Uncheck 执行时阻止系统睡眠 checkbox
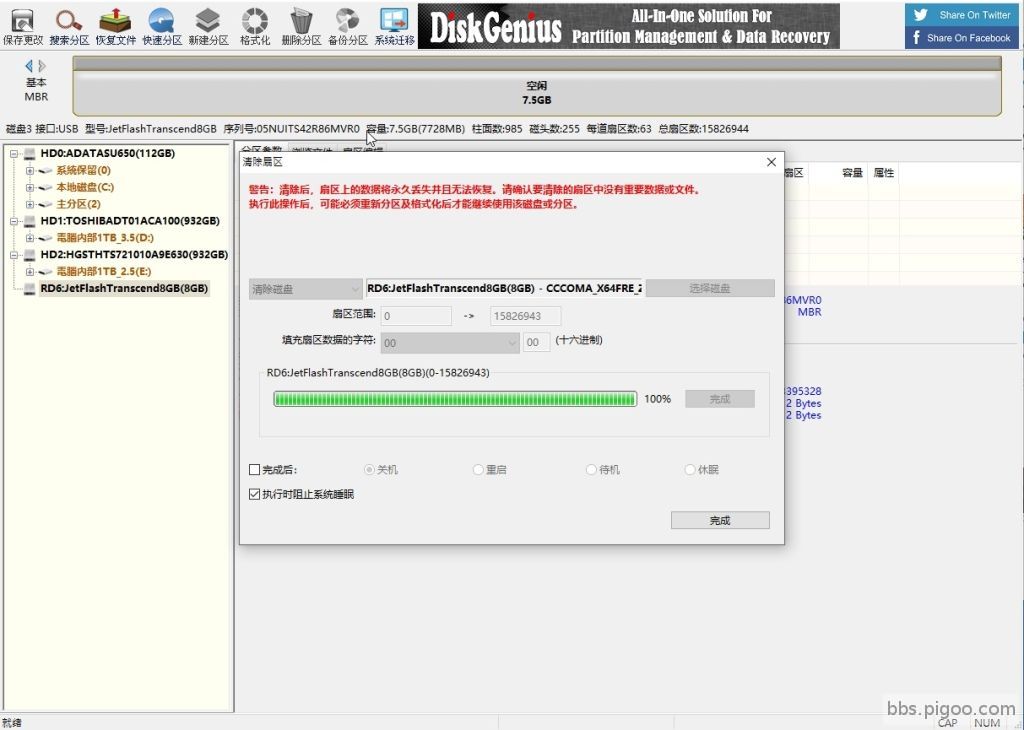Image resolution: width=1024 pixels, height=730 pixels. (x=255, y=494)
